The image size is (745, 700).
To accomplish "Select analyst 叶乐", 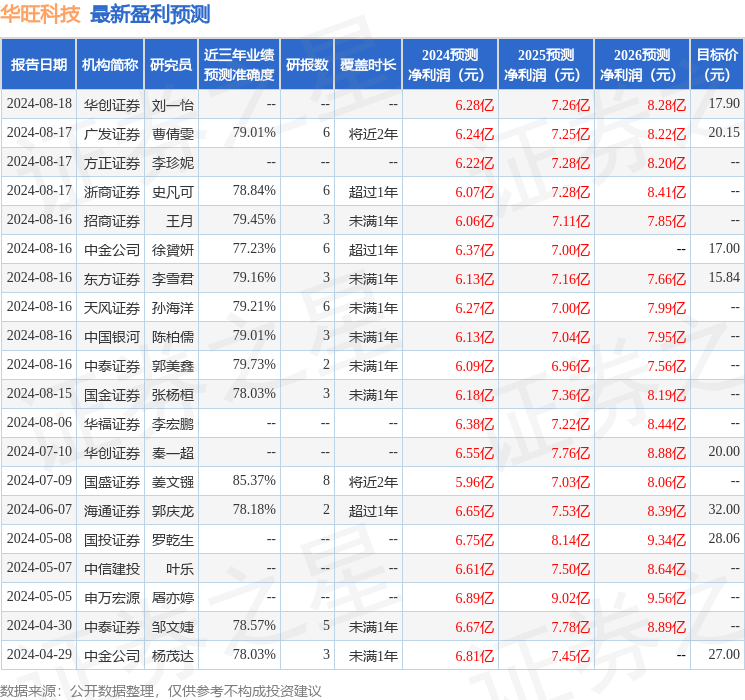I will pyautogui.click(x=180, y=569).
